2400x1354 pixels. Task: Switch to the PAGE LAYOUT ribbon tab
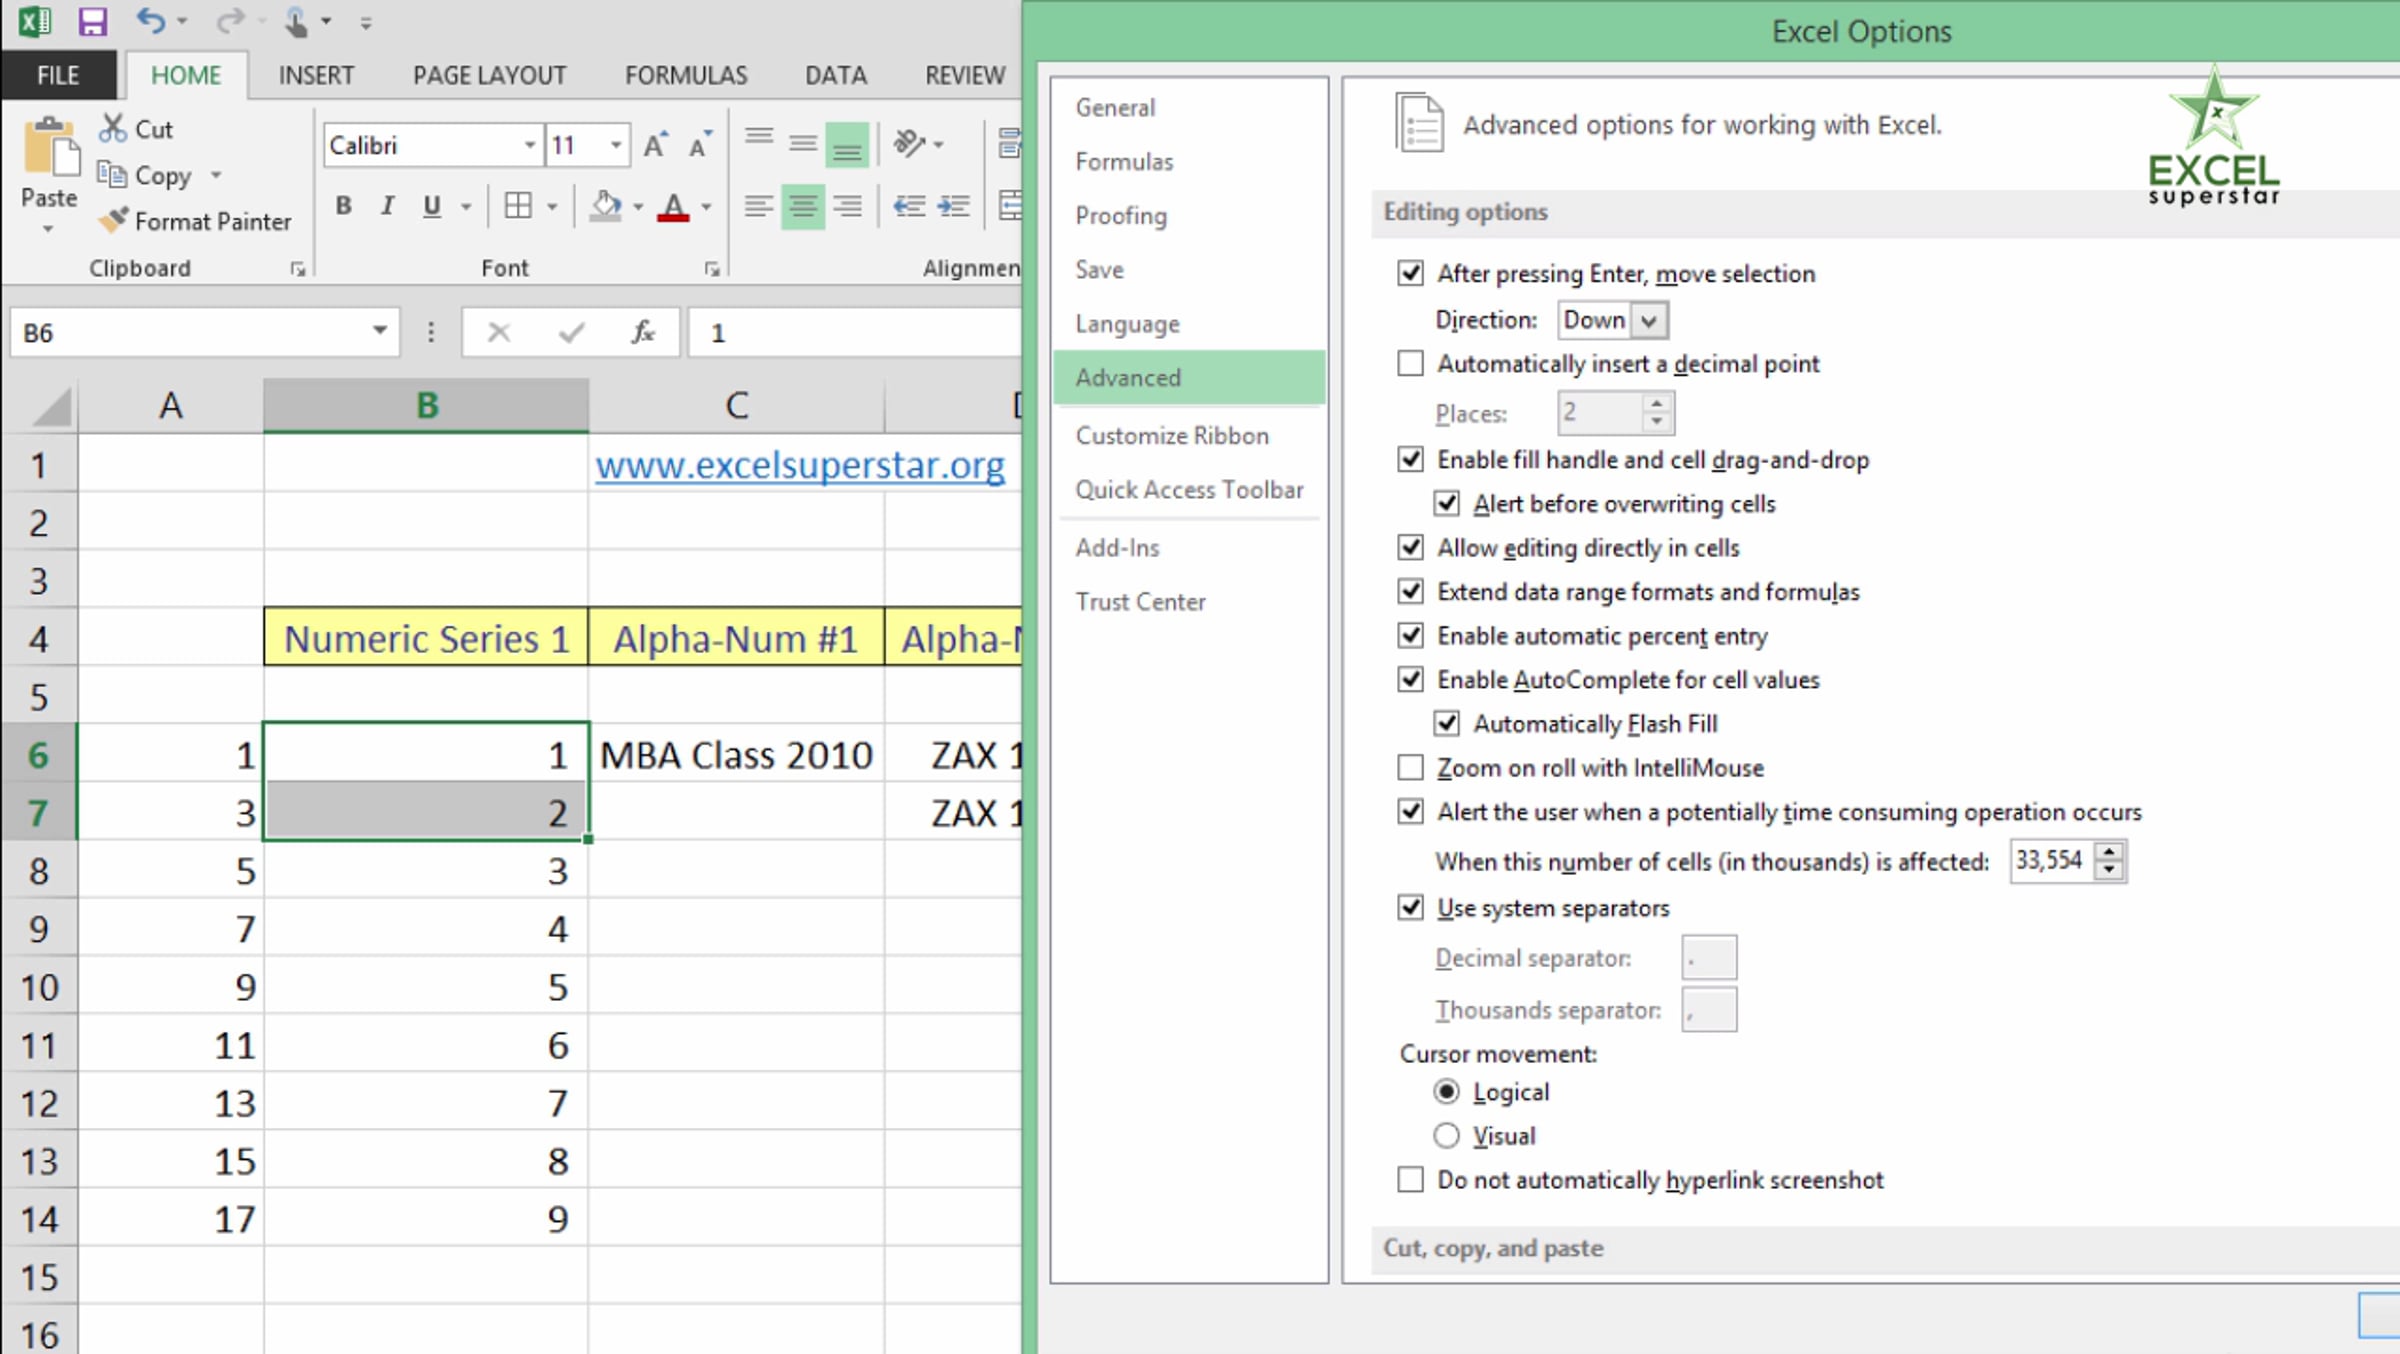489,76
